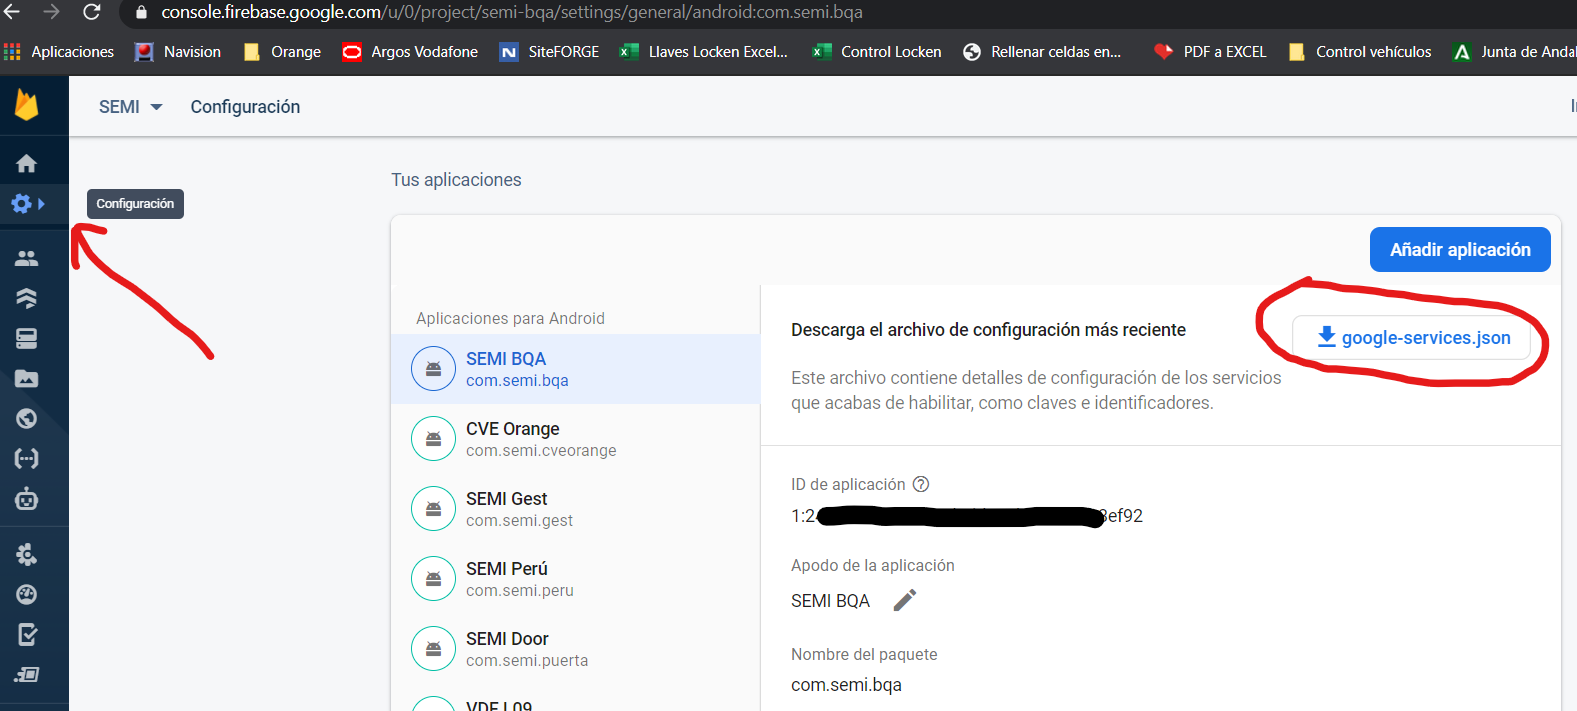Select SEMI Door app in list

pos(575,649)
